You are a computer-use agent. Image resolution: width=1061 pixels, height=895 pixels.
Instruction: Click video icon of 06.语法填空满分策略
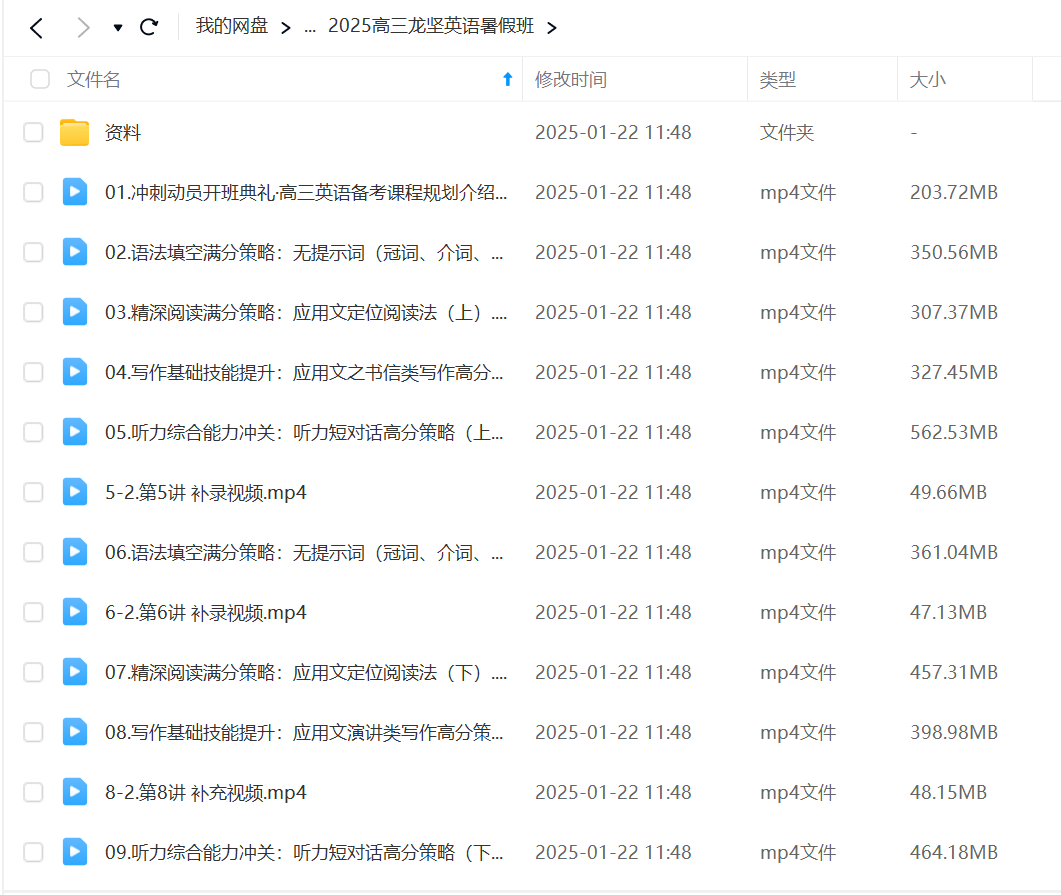(x=74, y=552)
